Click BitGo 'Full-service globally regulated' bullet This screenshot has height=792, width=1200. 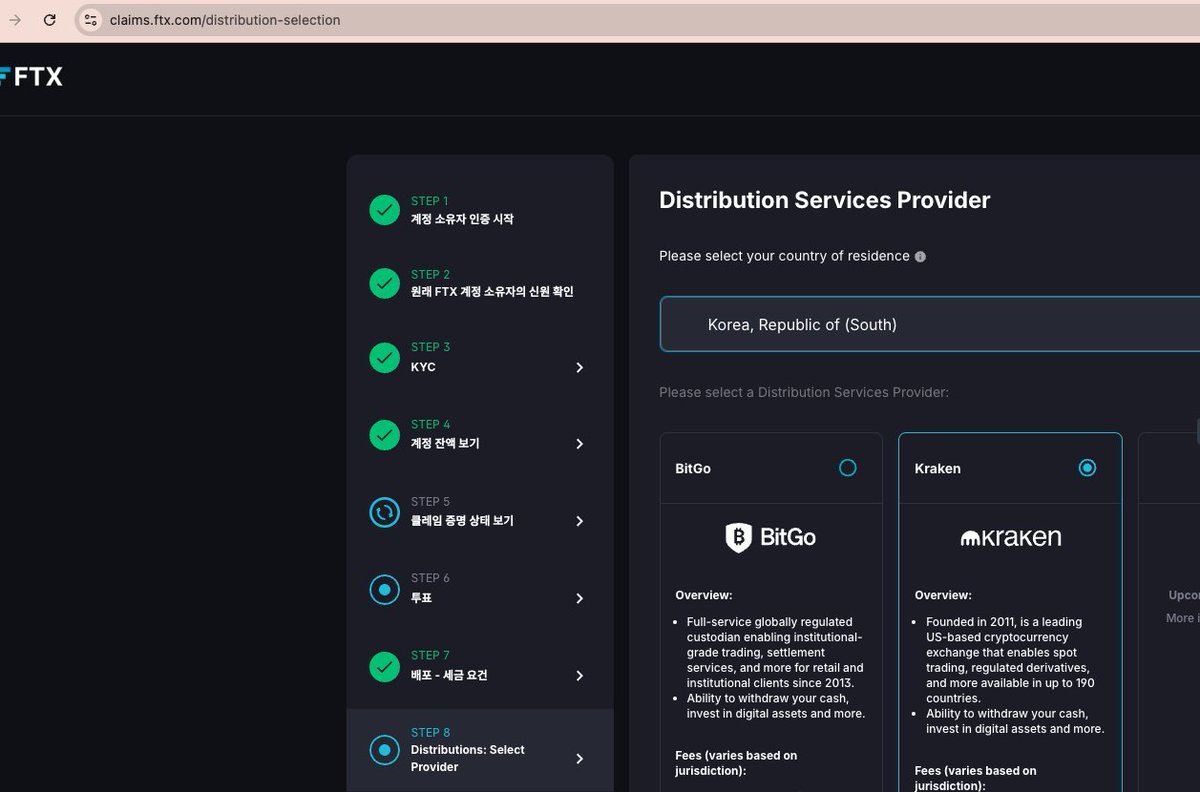[775, 652]
